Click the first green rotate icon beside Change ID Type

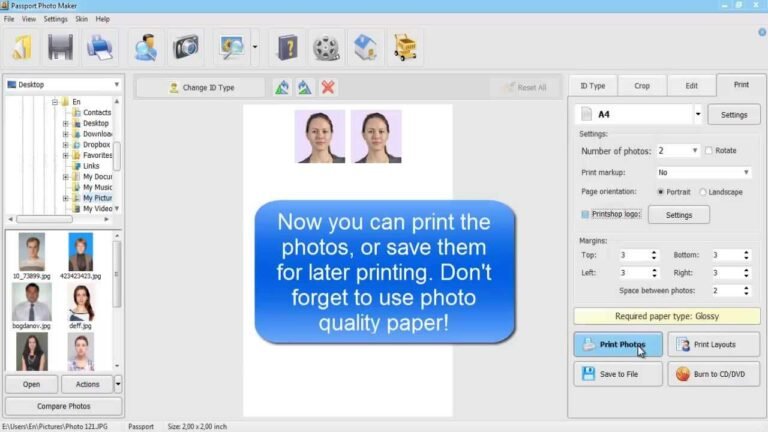click(282, 87)
